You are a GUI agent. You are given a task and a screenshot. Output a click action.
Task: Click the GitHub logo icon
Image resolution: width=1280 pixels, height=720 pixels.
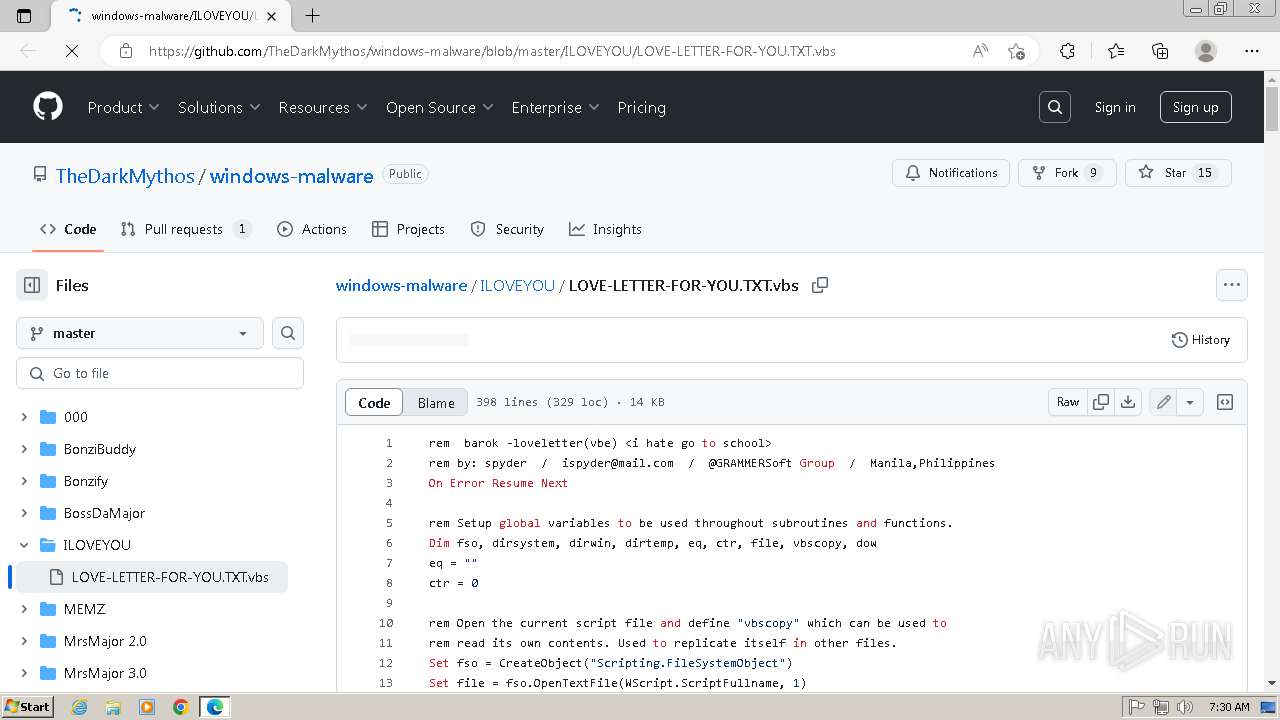[48, 107]
